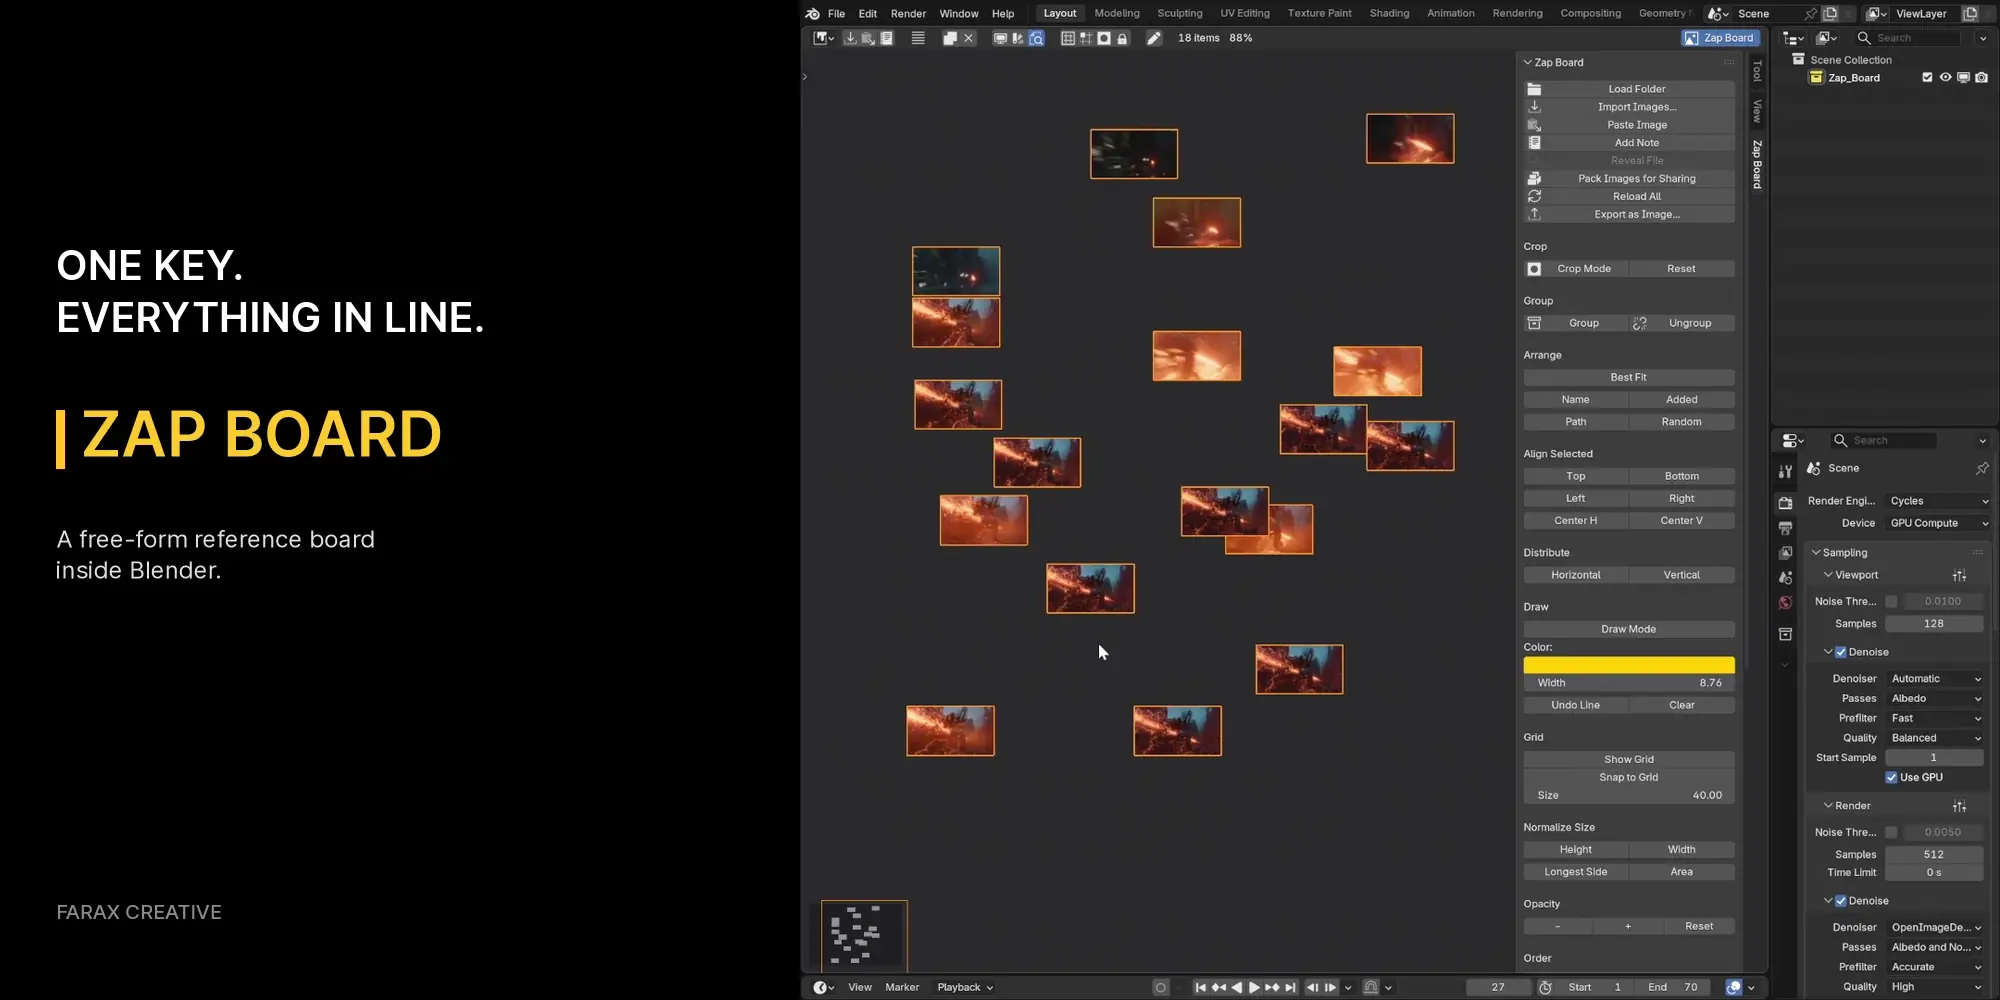The height and width of the screenshot is (1000, 2000).
Task: Click the X ungroup icon in toolbar
Action: pyautogui.click(x=968, y=38)
